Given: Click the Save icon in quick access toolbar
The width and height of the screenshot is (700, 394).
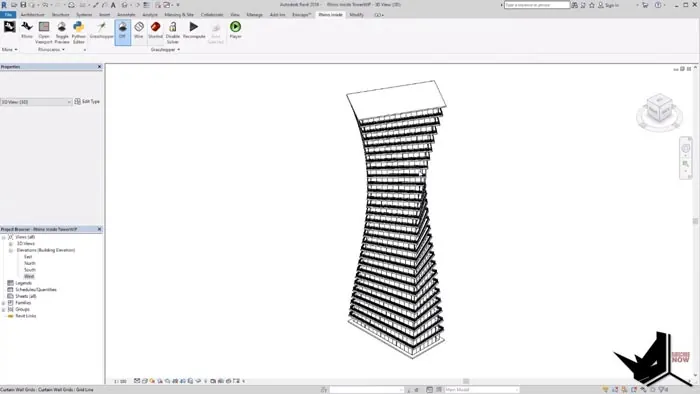Looking at the screenshot, I should [23, 5].
